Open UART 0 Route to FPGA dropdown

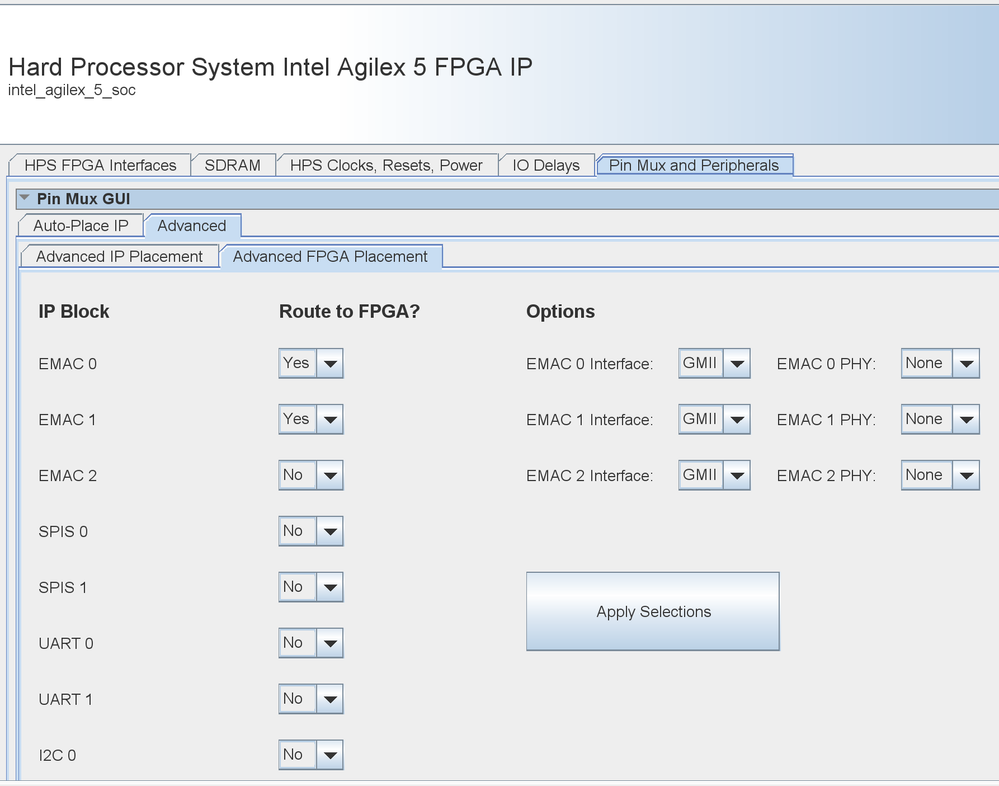coord(310,643)
